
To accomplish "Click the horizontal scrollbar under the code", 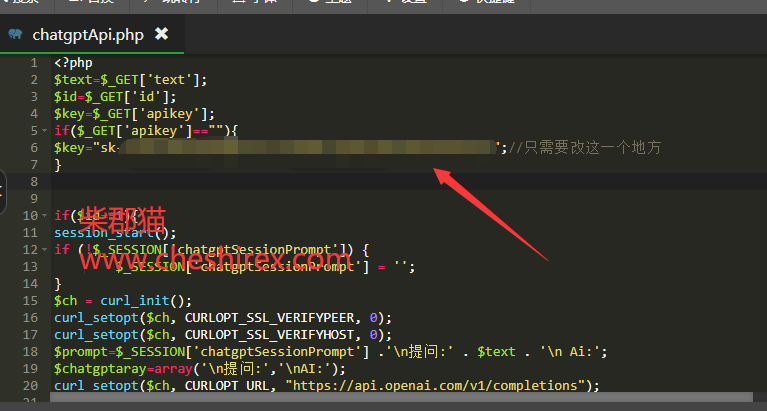I will [401, 397].
